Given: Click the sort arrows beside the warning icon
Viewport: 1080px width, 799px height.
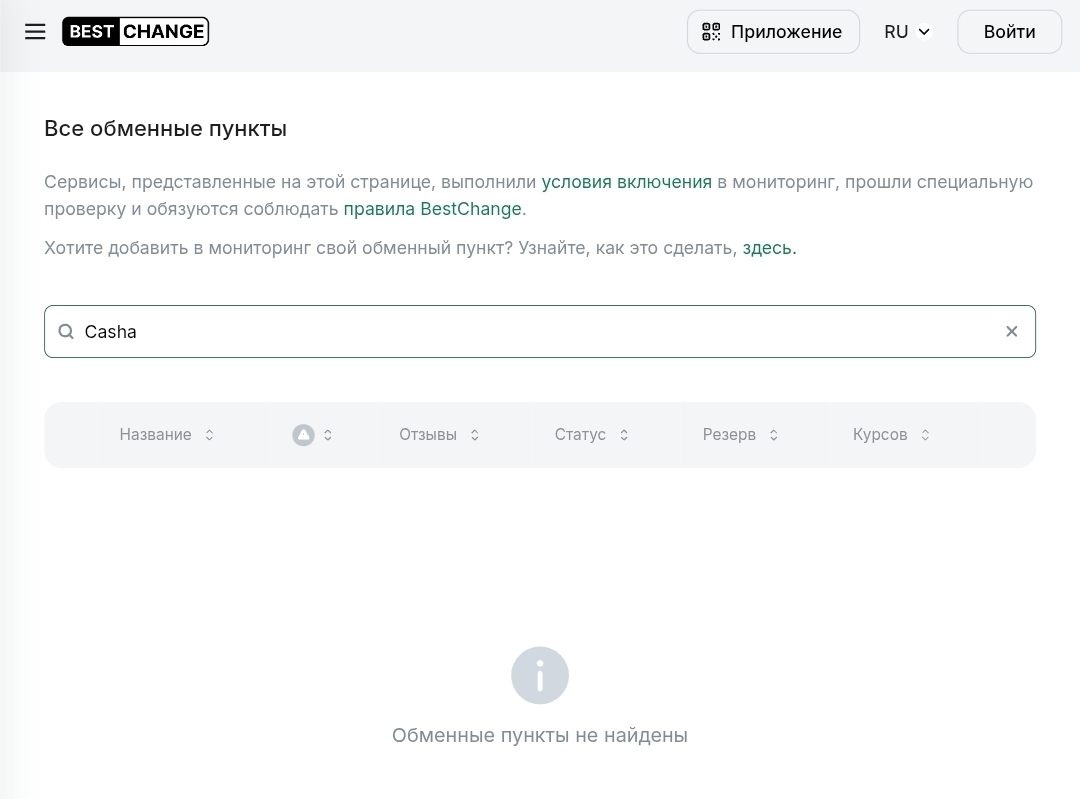Looking at the screenshot, I should [328, 435].
